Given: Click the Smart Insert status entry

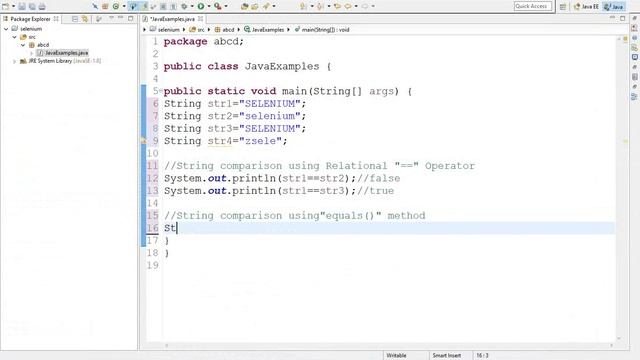Looking at the screenshot, I should pyautogui.click(x=447, y=356).
